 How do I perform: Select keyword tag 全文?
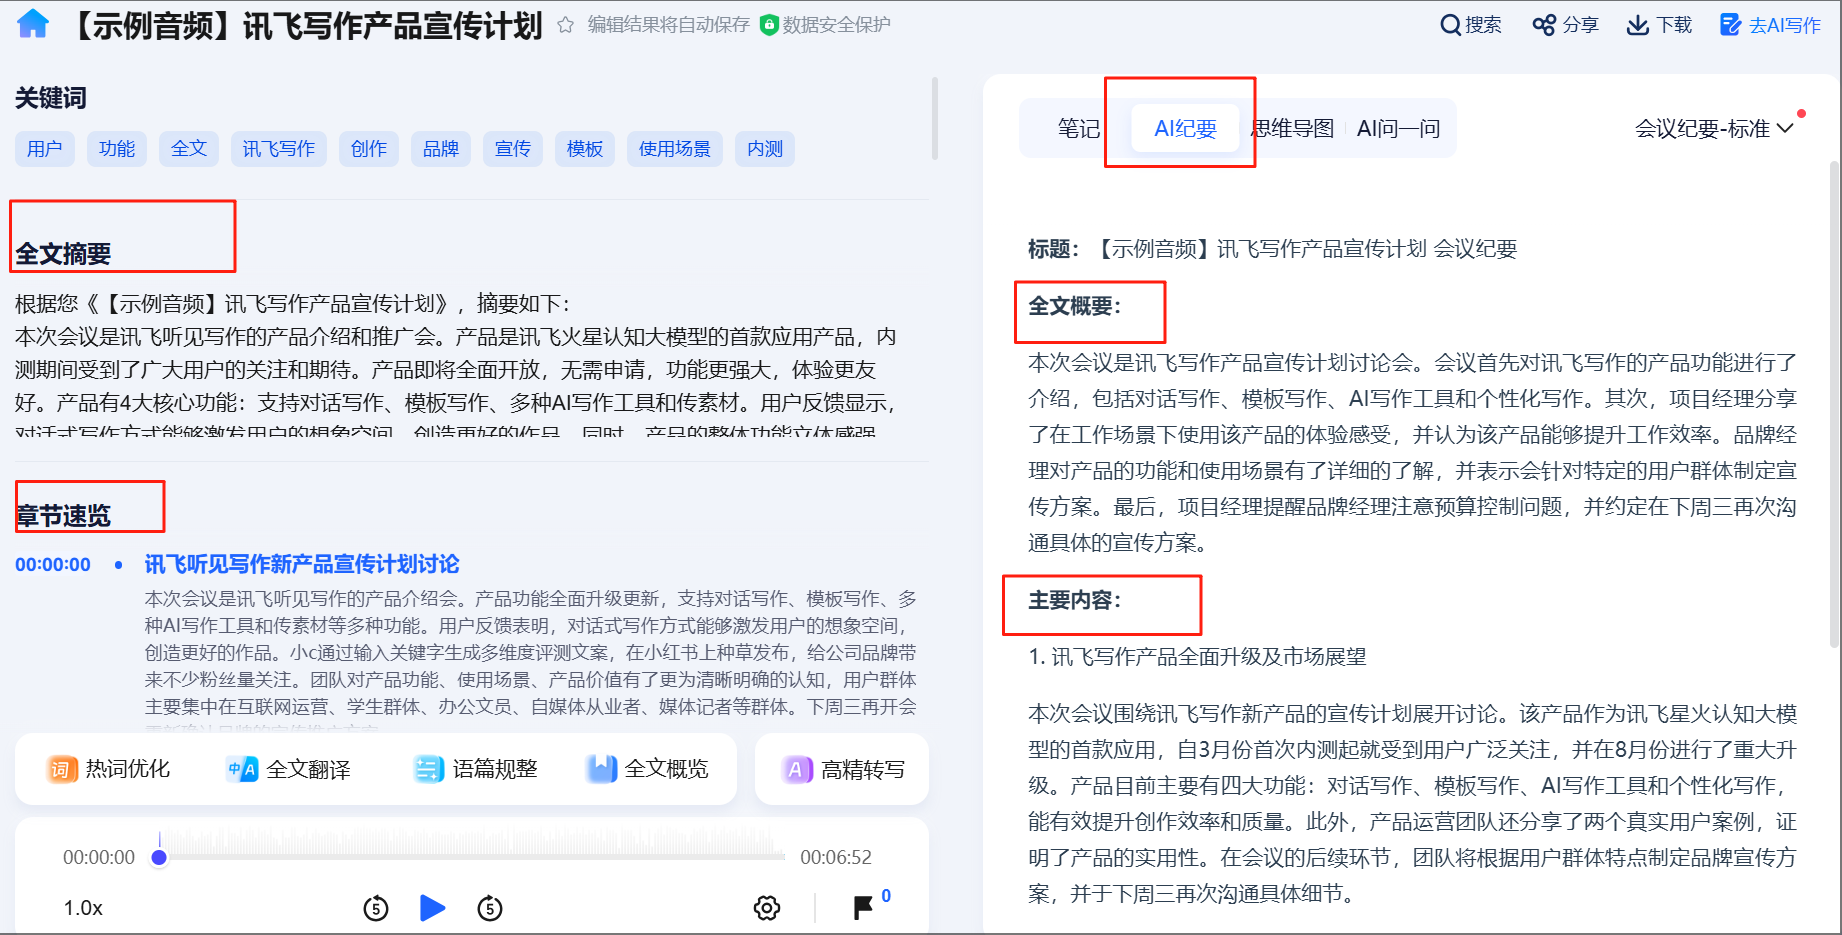189,149
